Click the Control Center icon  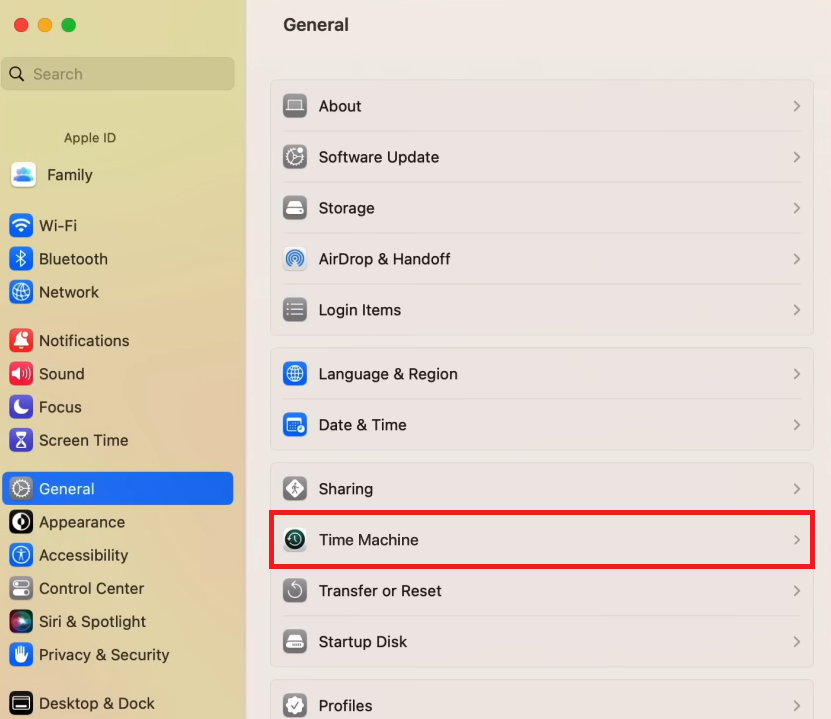(x=22, y=588)
